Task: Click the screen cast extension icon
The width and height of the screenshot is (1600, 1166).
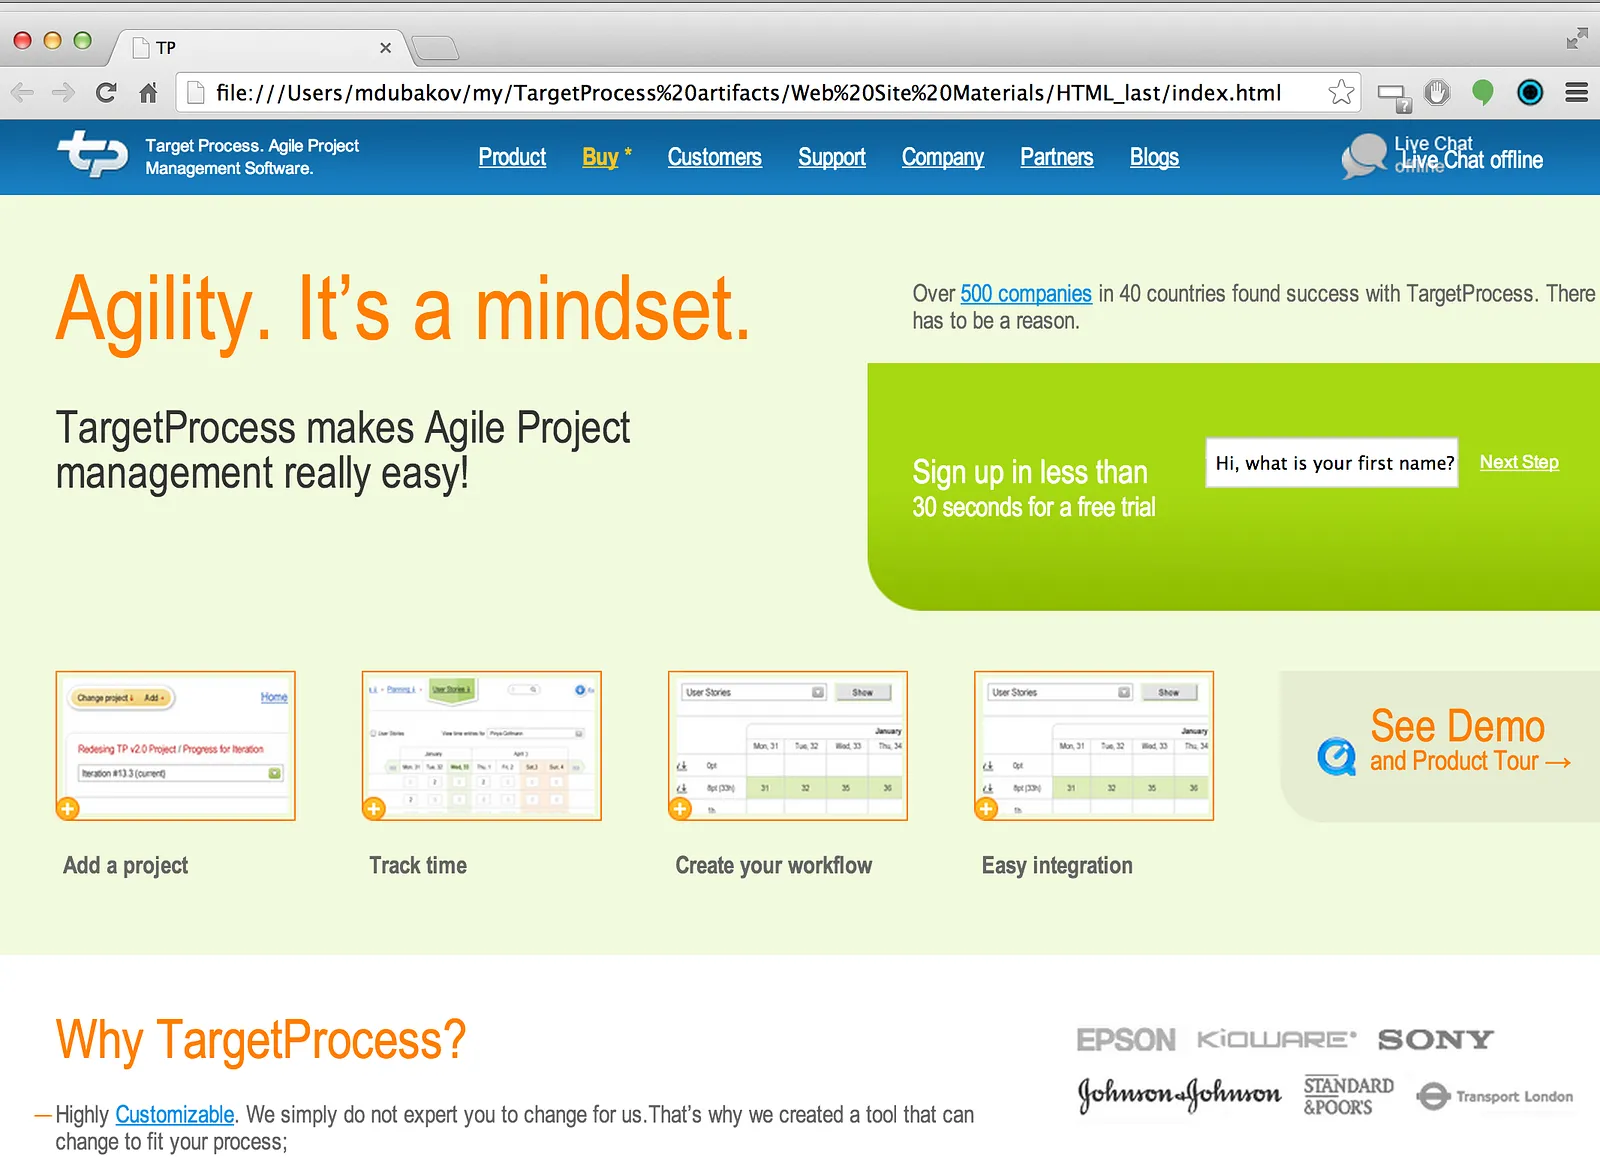Action: pyautogui.click(x=1394, y=97)
